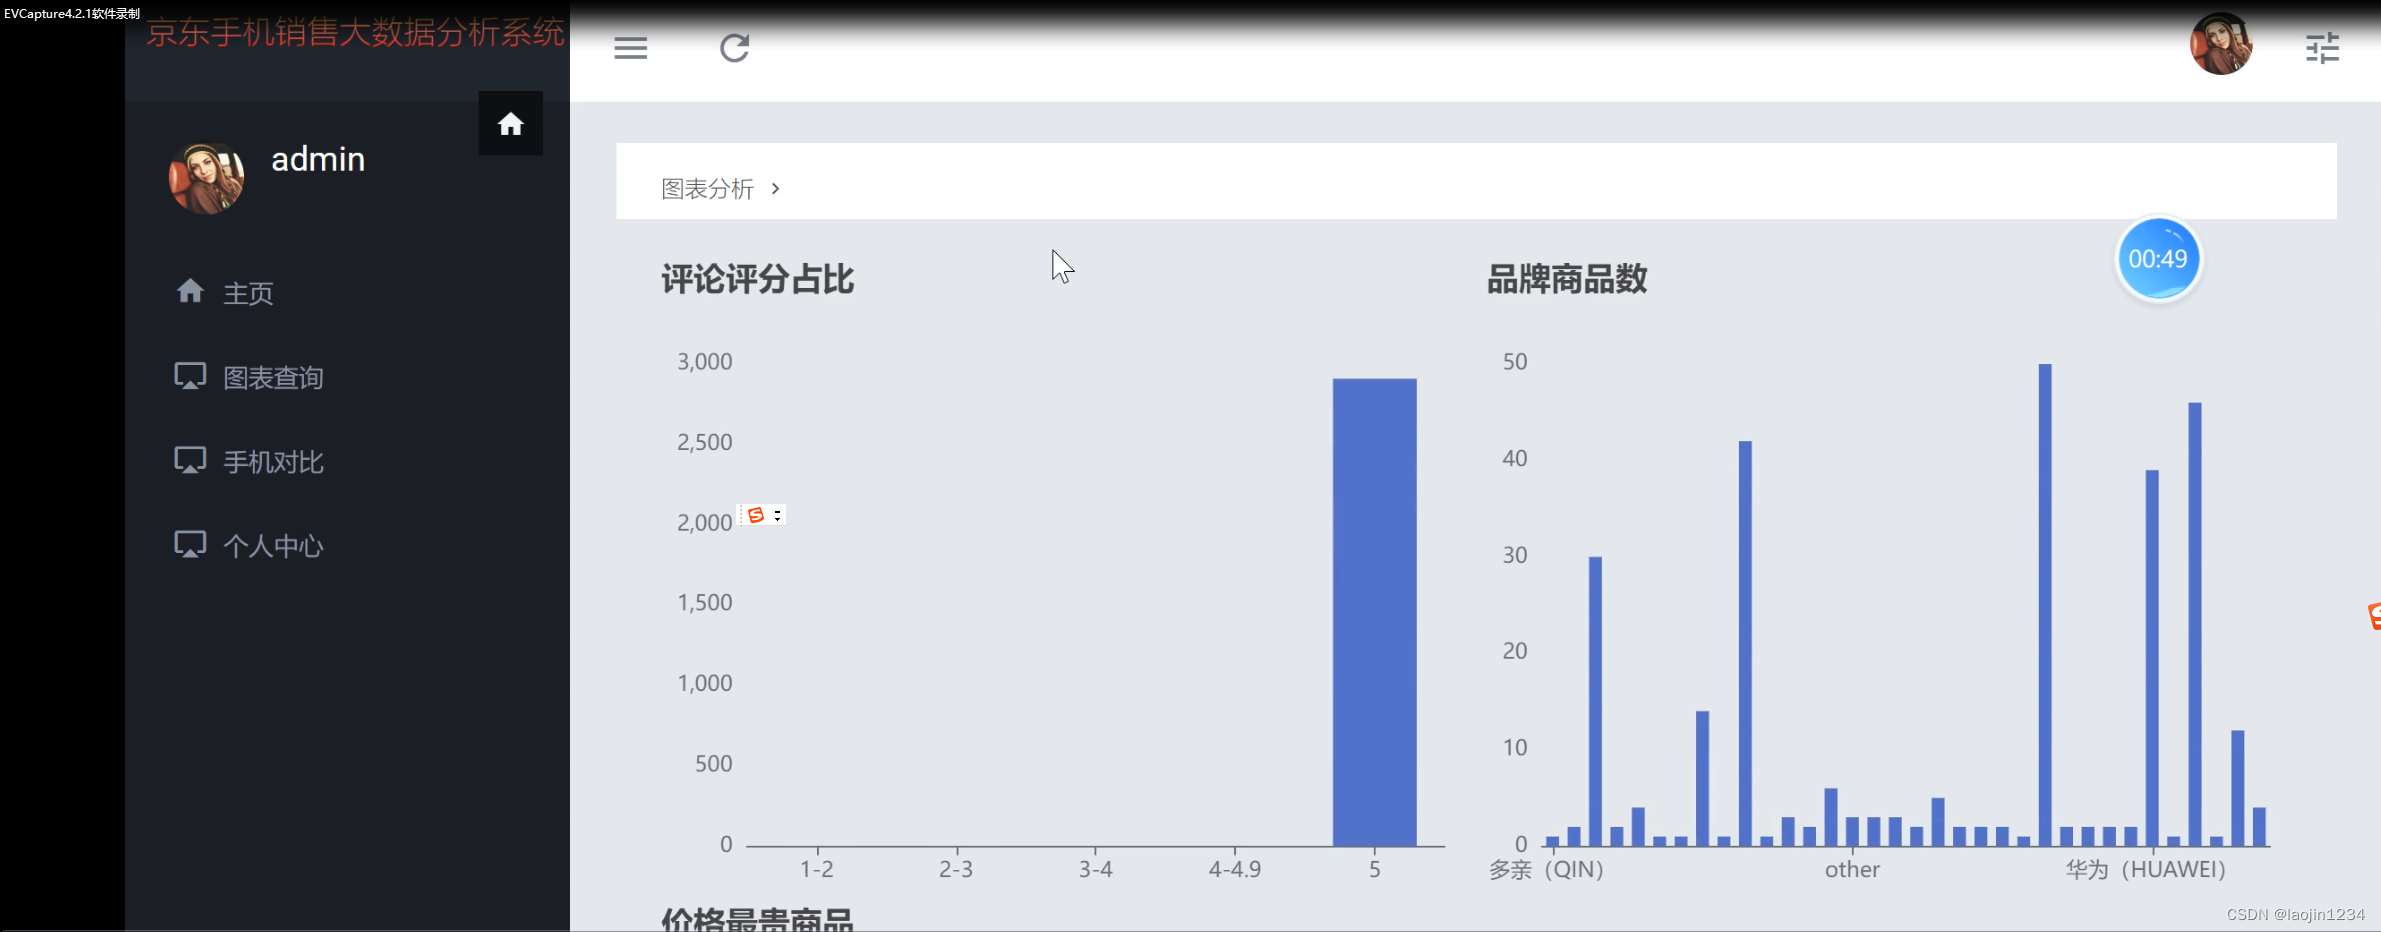The image size is (2381, 932).
Task: Click the 图表分析 breadcrumb
Action: (707, 189)
